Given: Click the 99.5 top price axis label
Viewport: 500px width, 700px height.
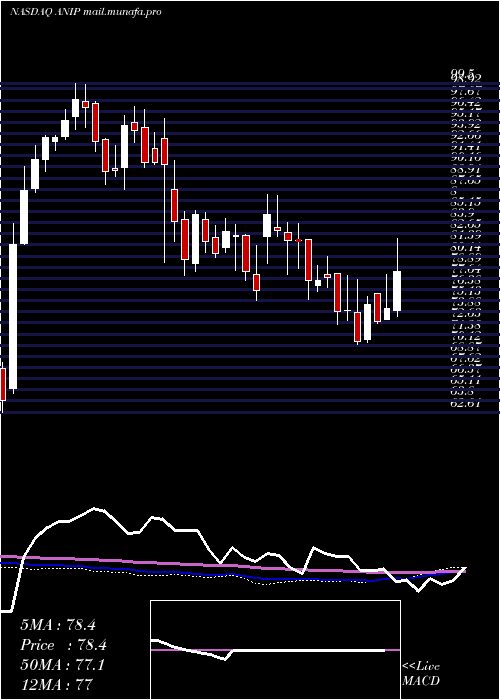Looking at the screenshot, I should [x=462, y=72].
